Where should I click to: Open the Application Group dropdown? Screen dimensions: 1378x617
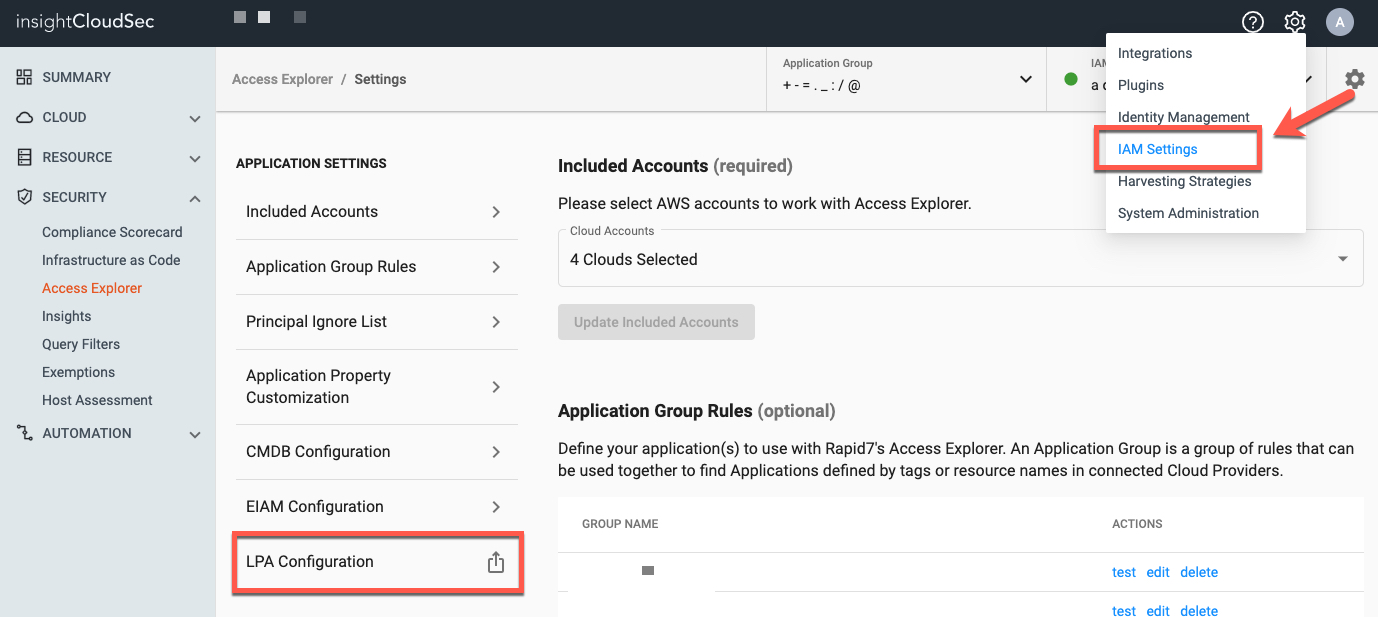[x=1025, y=79]
